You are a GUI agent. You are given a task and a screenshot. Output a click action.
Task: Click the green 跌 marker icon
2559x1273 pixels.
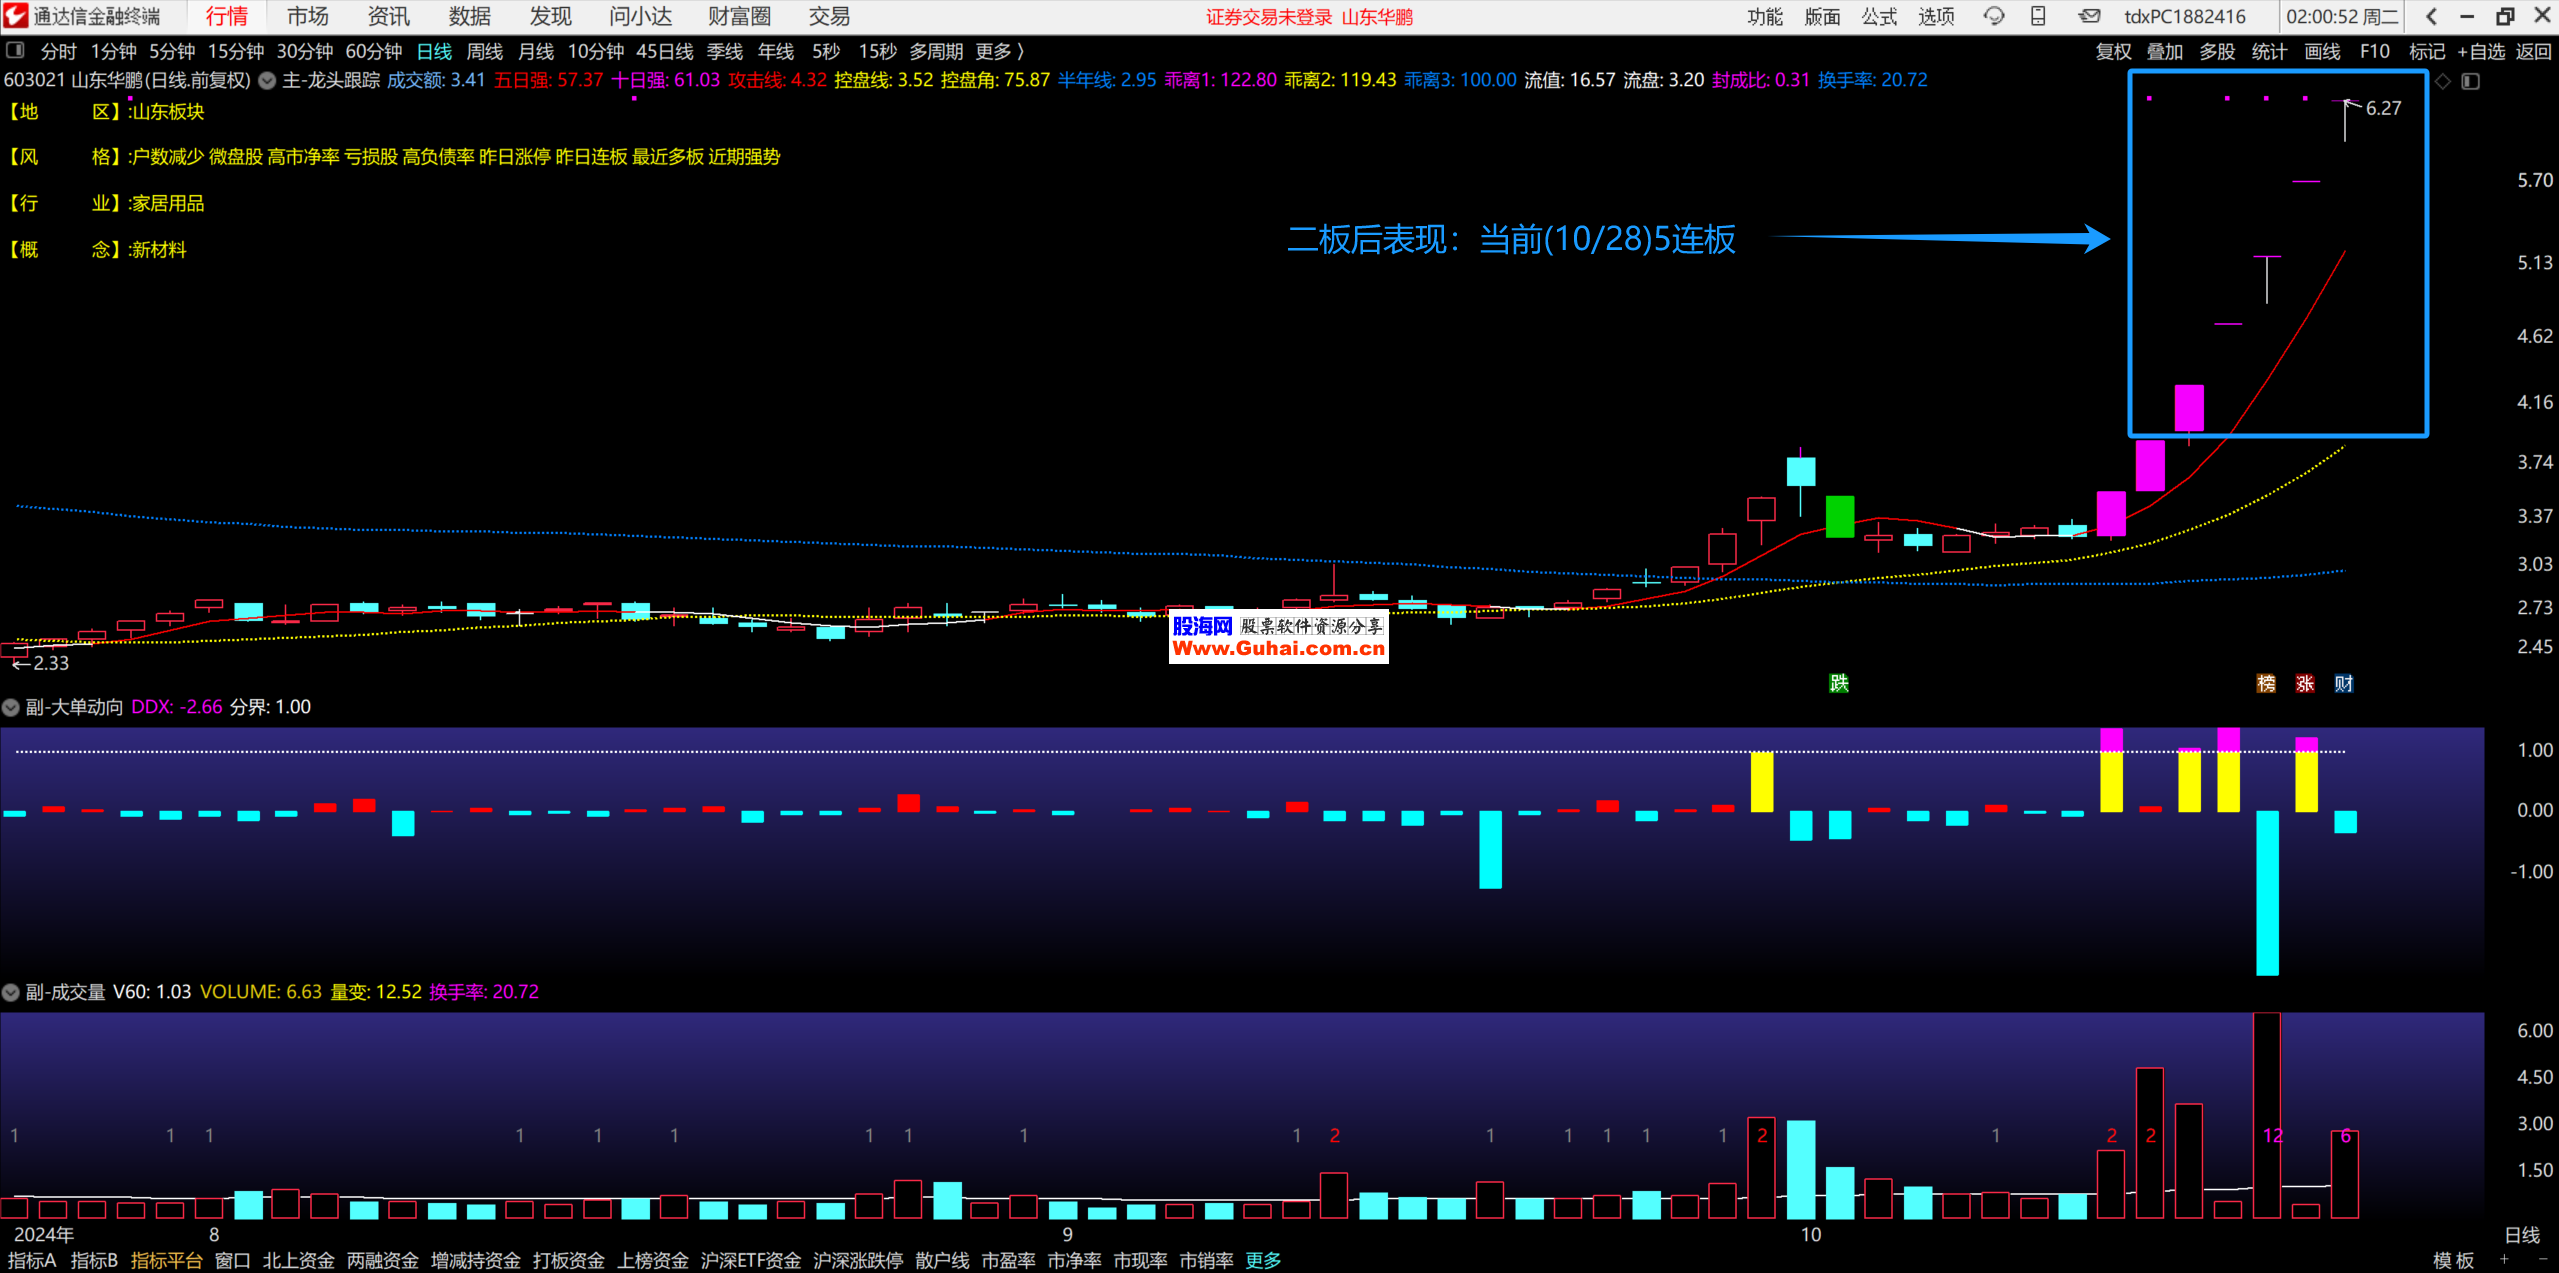1839,683
